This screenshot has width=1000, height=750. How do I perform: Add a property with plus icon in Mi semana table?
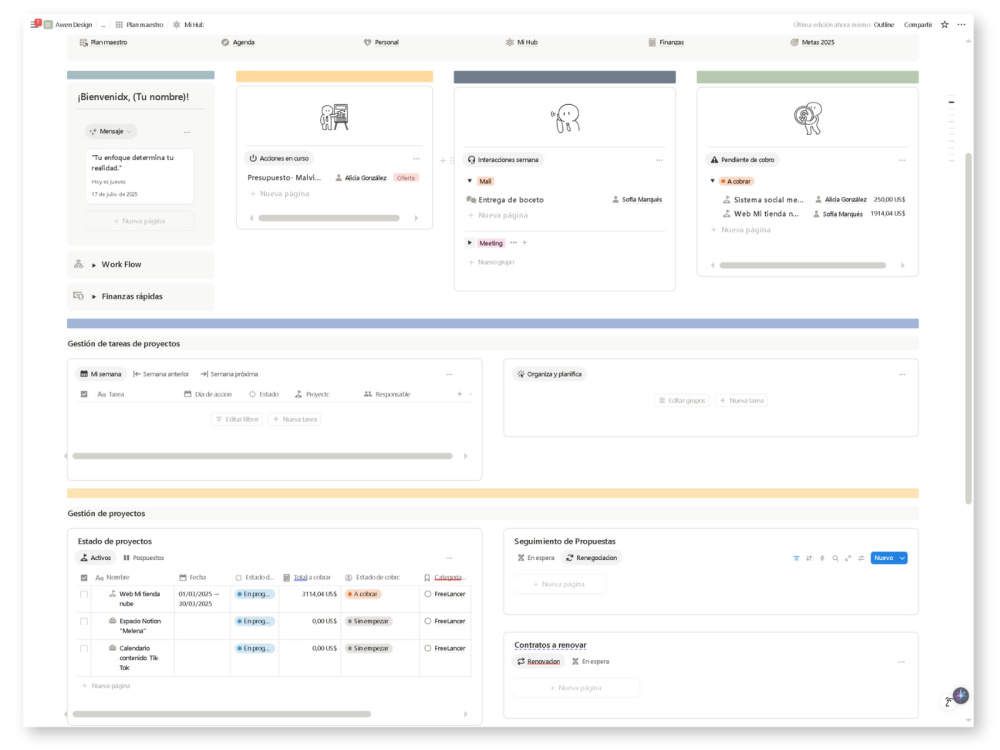pos(459,394)
